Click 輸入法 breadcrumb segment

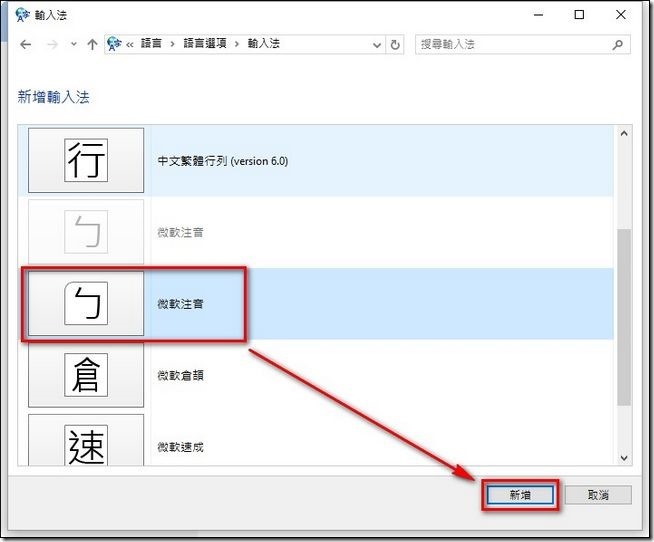click(x=264, y=43)
